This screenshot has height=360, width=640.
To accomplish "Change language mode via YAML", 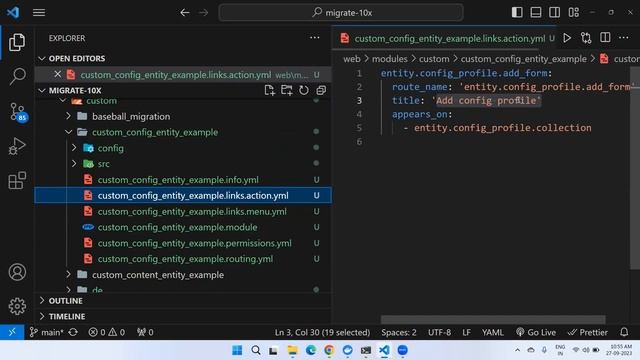I will click(493, 332).
